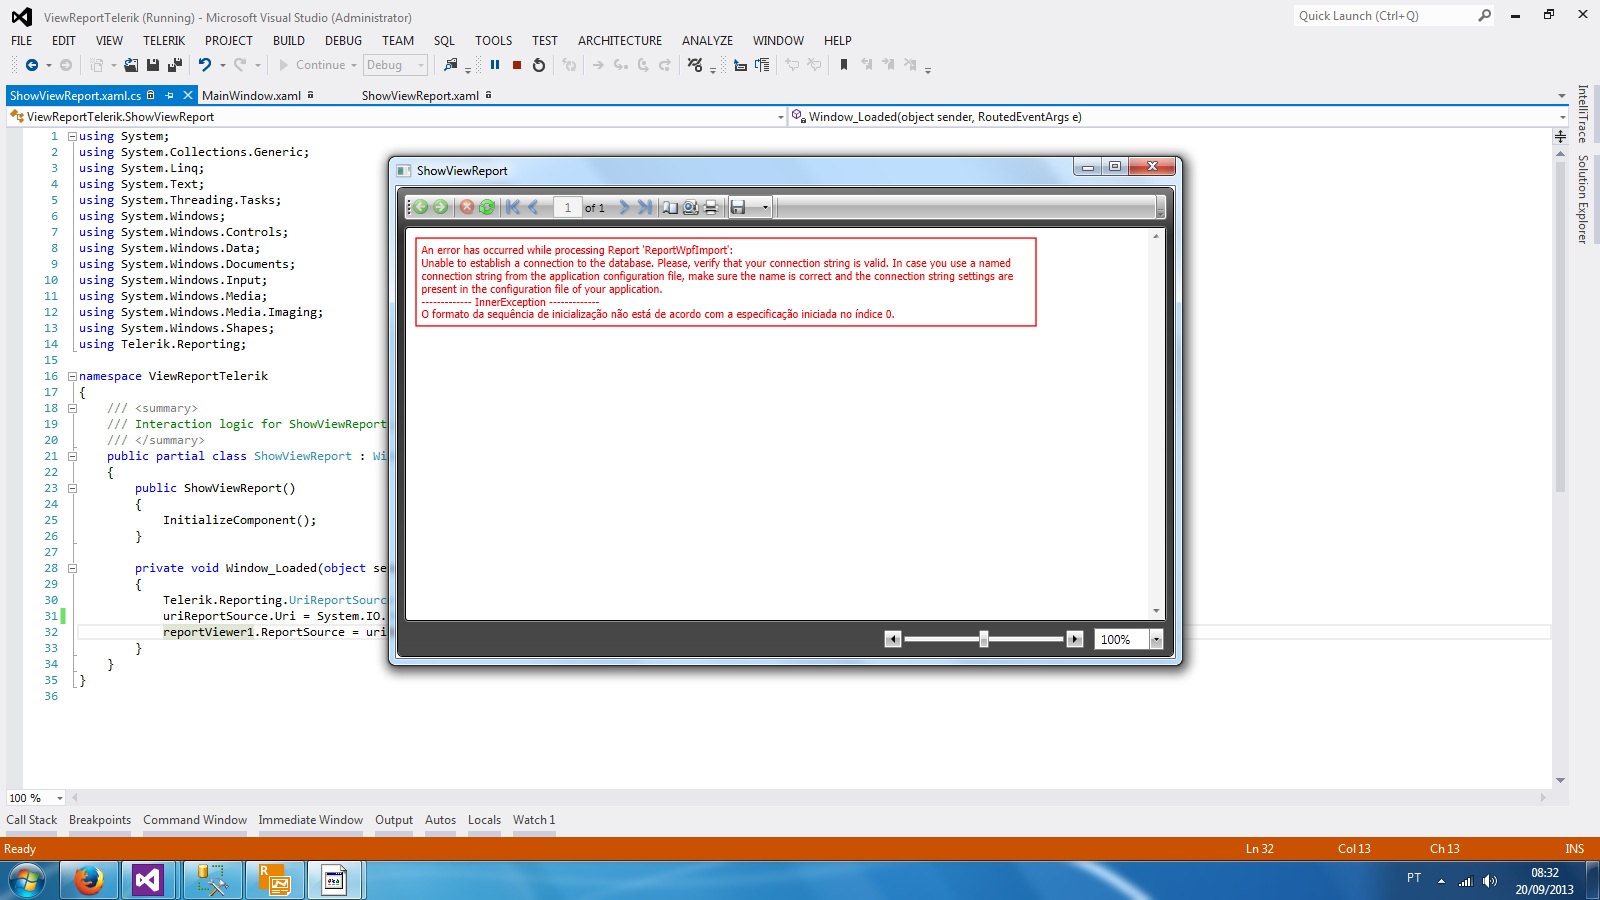Open the Locals debug tab

pyautogui.click(x=484, y=820)
